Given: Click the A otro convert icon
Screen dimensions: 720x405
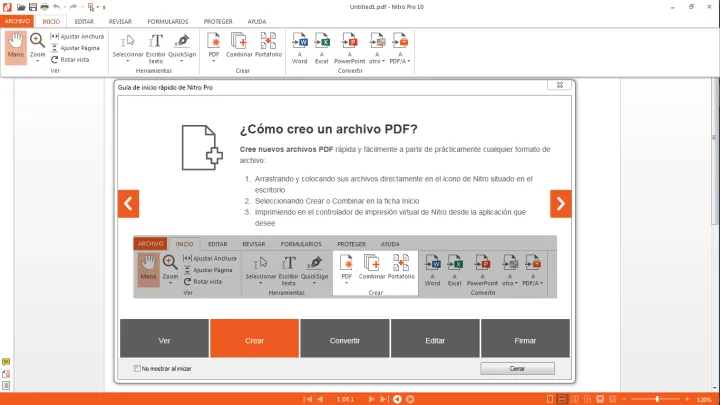Looking at the screenshot, I should (377, 48).
